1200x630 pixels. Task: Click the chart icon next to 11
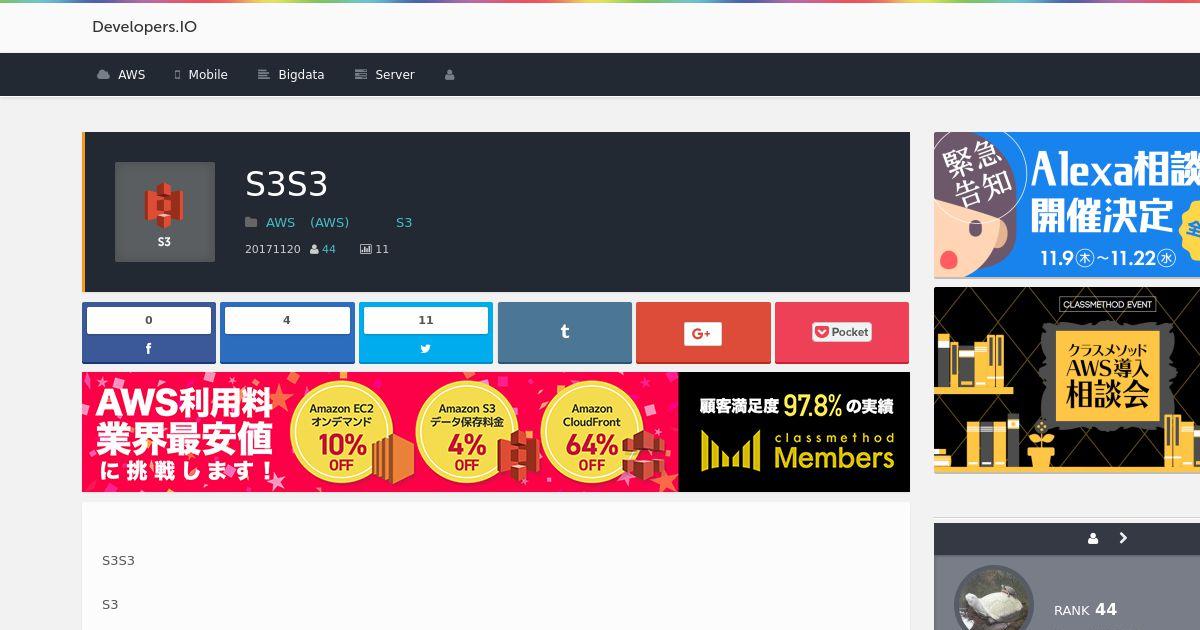(366, 249)
